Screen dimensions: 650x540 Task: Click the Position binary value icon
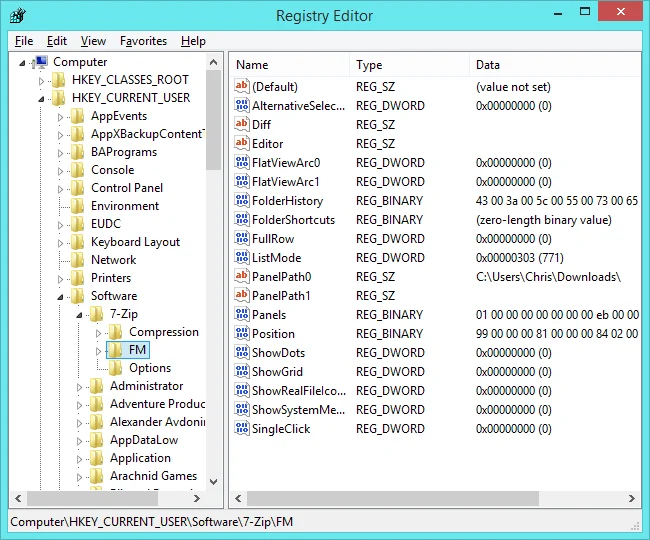pos(242,334)
